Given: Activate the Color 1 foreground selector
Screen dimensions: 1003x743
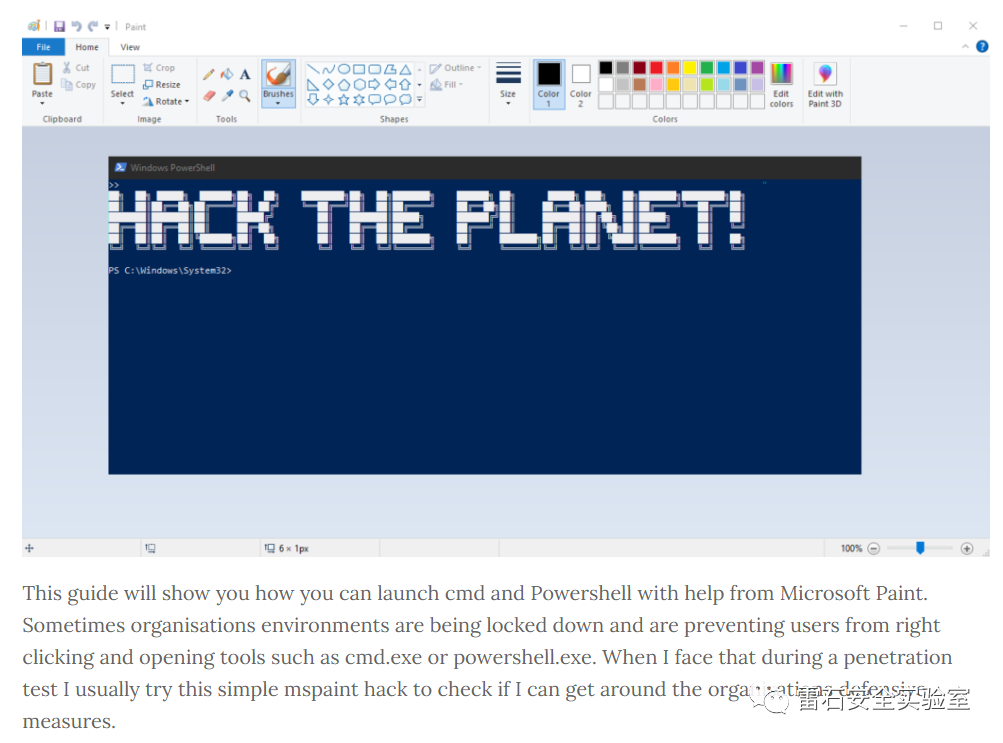Looking at the screenshot, I should click(x=549, y=84).
